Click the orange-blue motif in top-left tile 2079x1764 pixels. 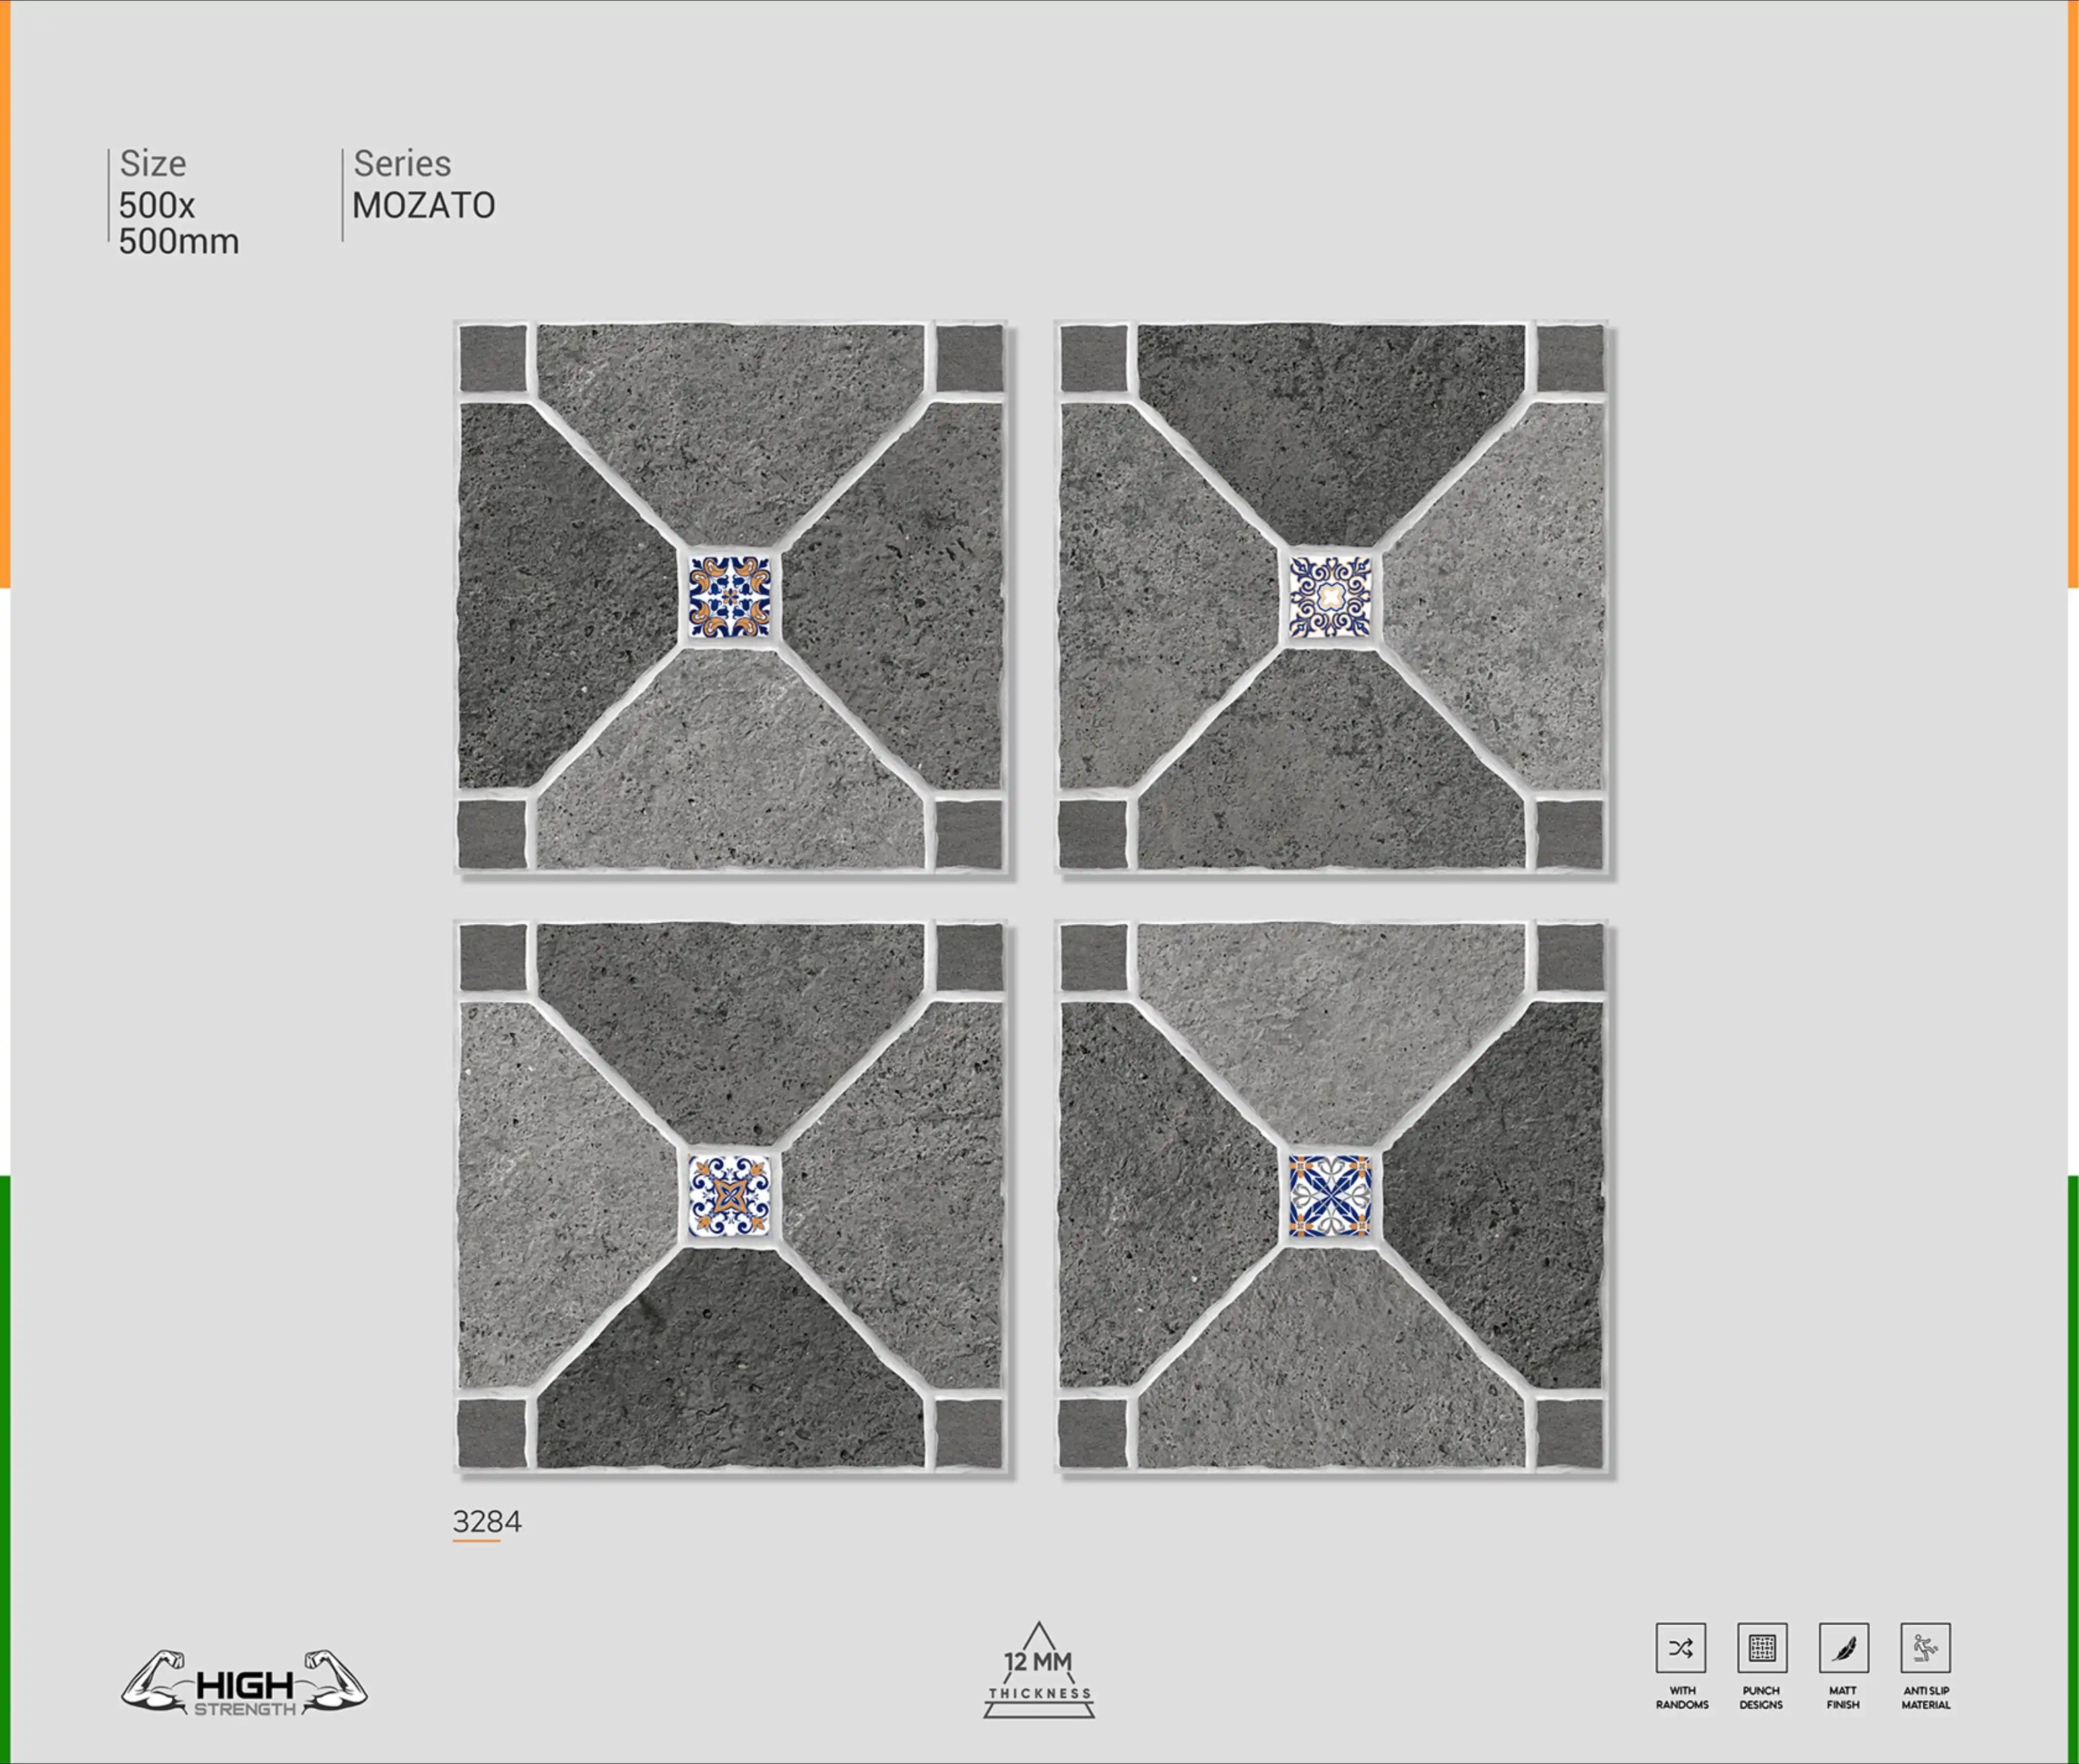(730, 597)
